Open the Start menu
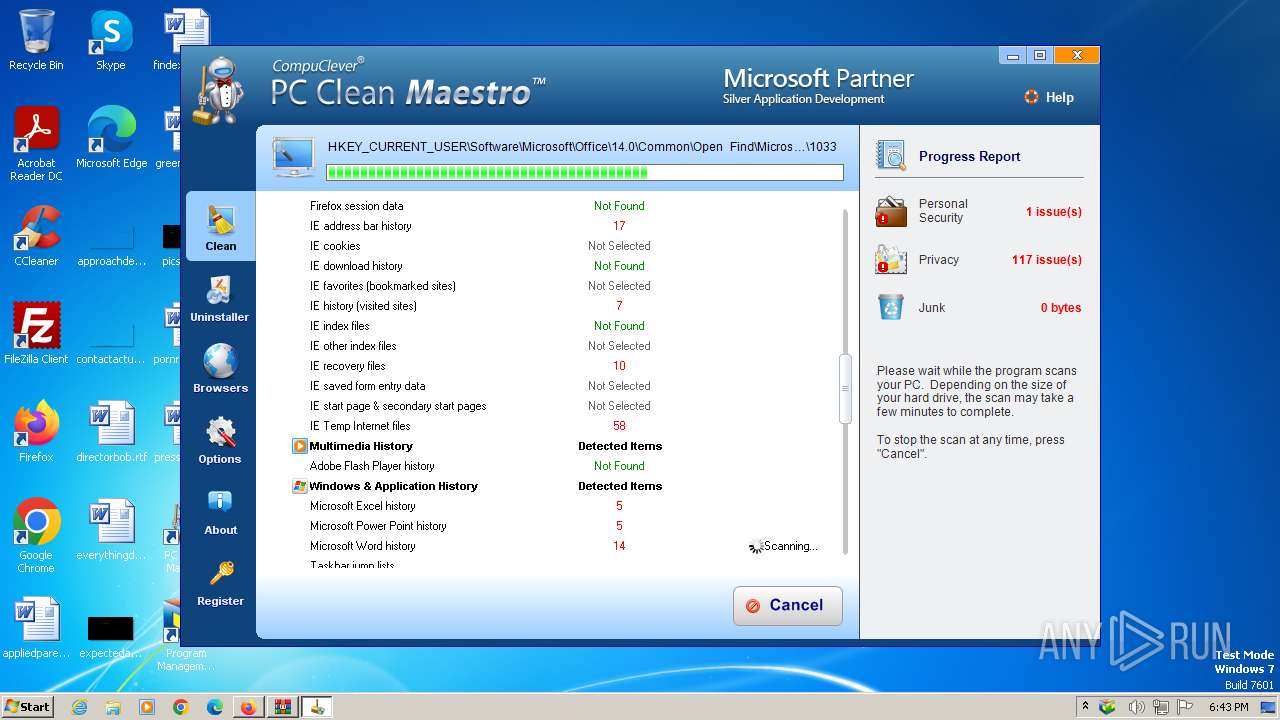Screen dimensions: 1280x720 27,706
